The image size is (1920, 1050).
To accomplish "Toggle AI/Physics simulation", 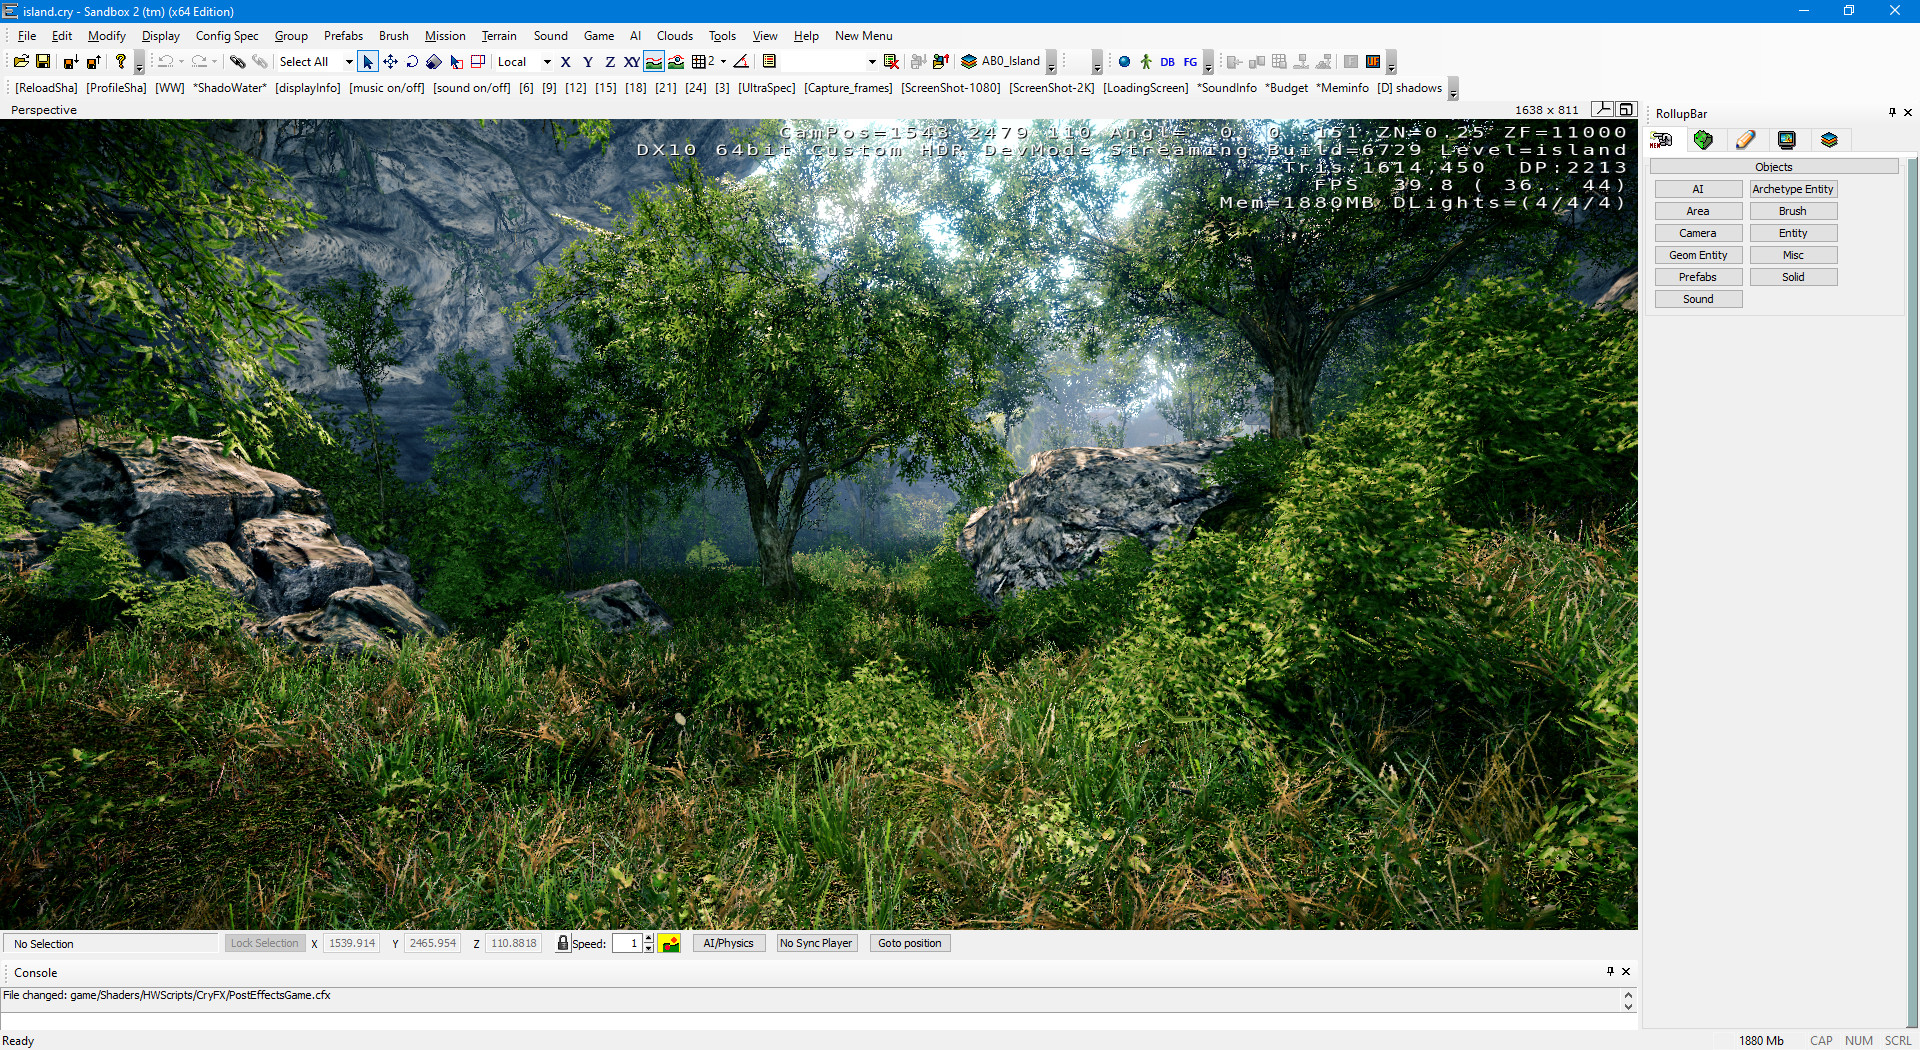I will [x=728, y=943].
